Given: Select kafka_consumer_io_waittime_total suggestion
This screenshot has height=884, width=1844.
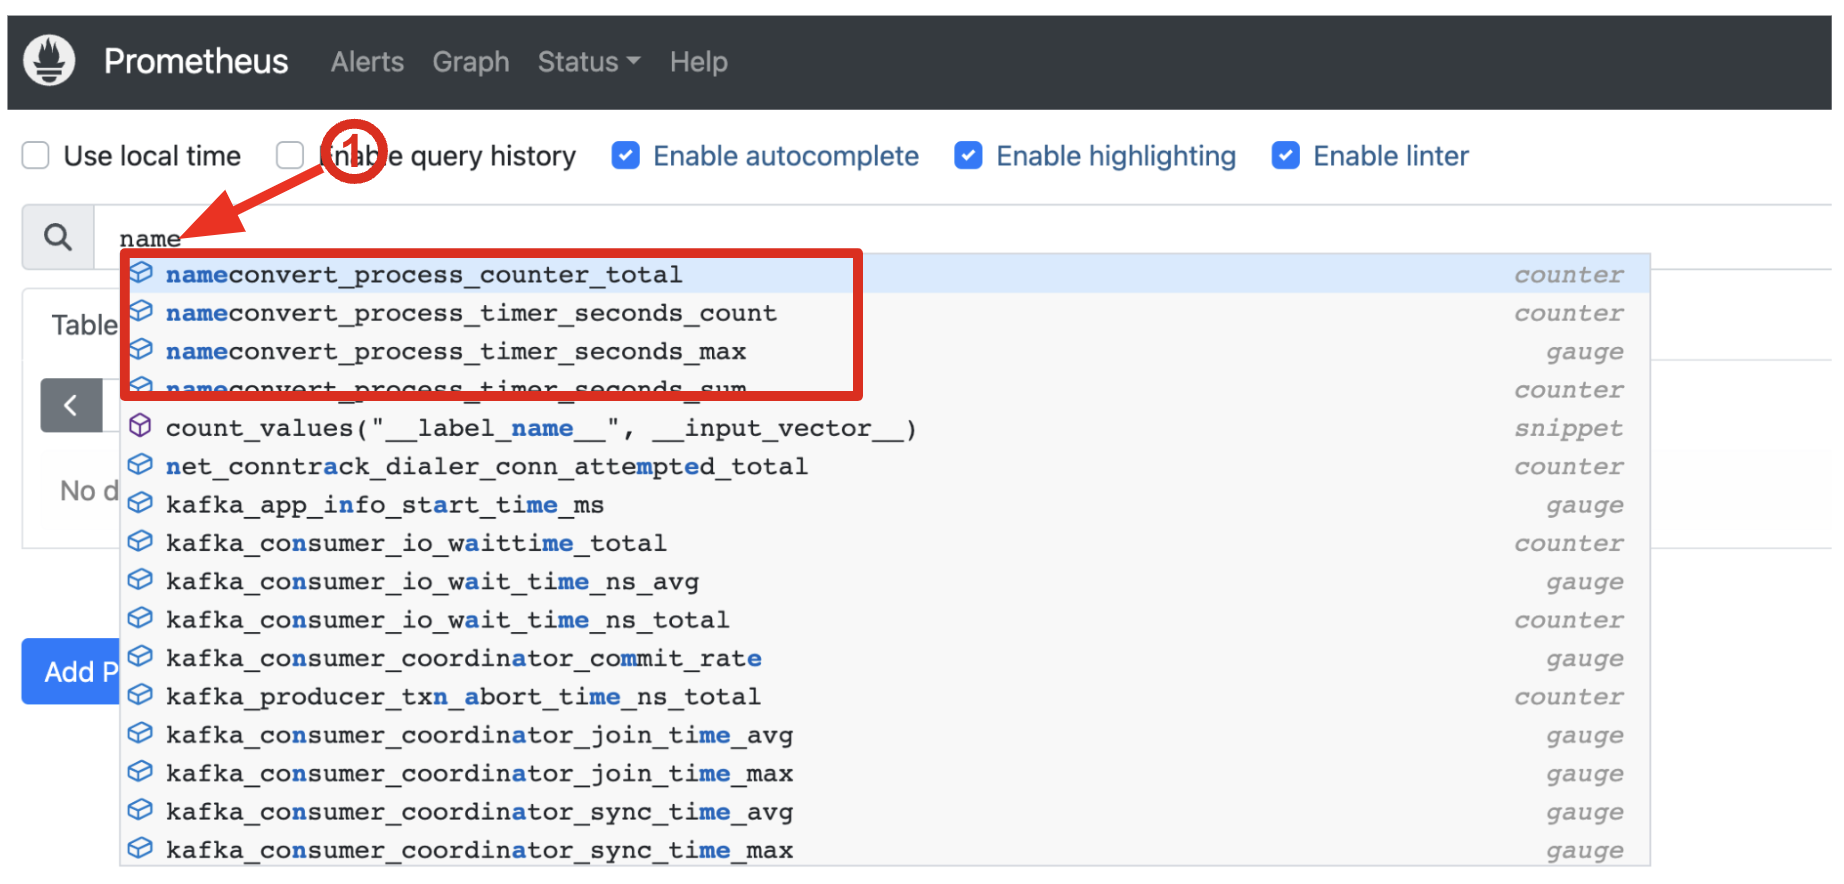Looking at the screenshot, I should tap(885, 543).
